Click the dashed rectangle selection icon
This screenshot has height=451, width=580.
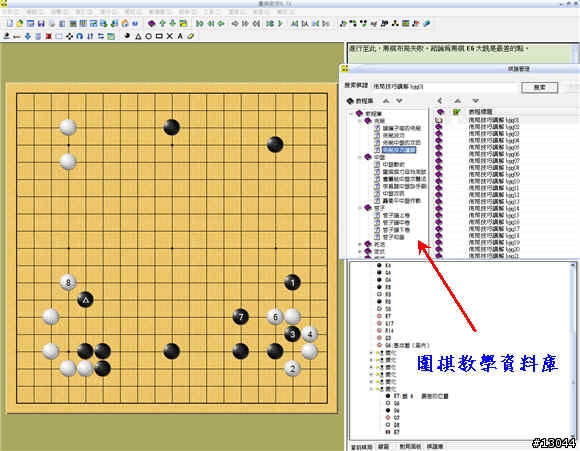coord(58,36)
